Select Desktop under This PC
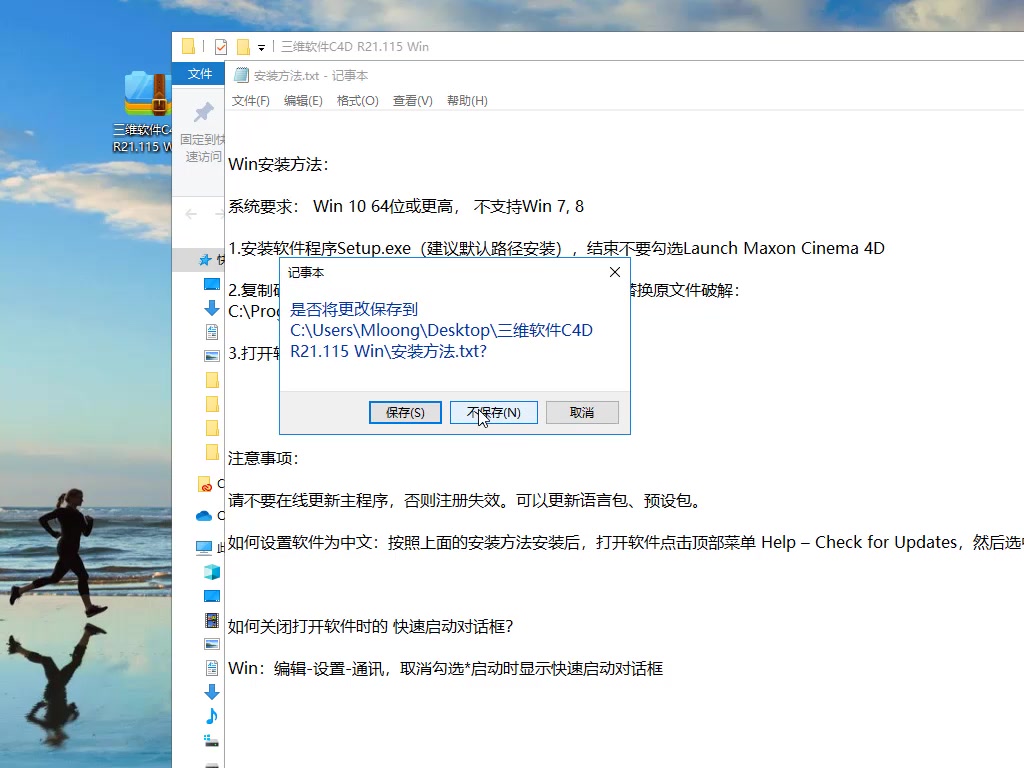The height and width of the screenshot is (768, 1024). coord(212,596)
